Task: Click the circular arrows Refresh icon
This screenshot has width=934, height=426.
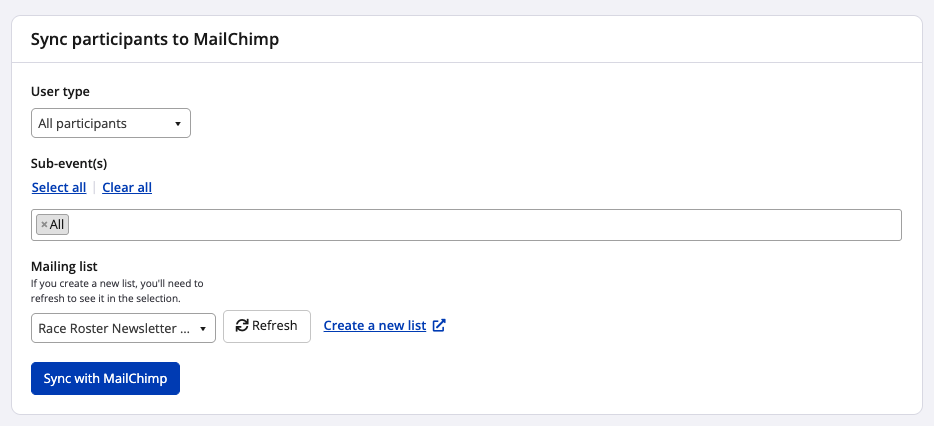Action: click(x=242, y=326)
